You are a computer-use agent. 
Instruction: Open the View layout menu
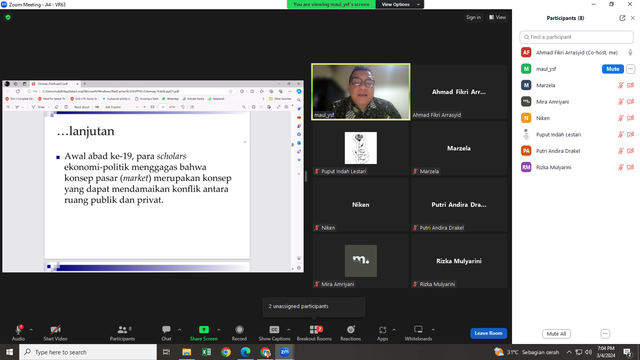[498, 17]
